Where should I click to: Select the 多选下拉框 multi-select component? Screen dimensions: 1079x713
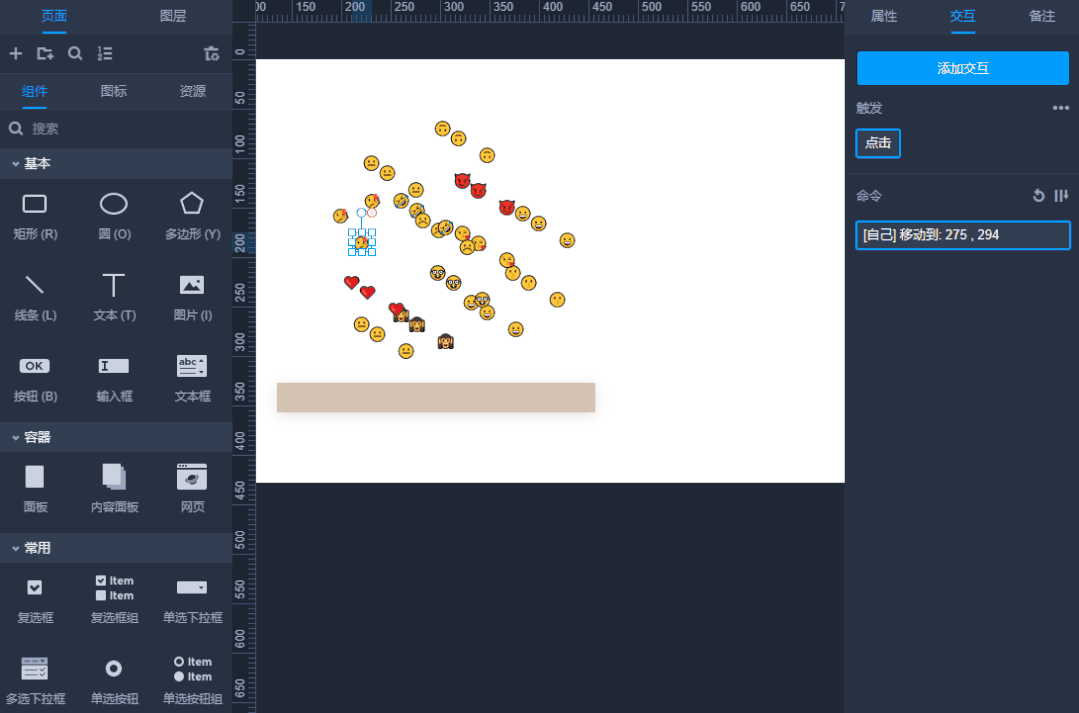coord(35,681)
